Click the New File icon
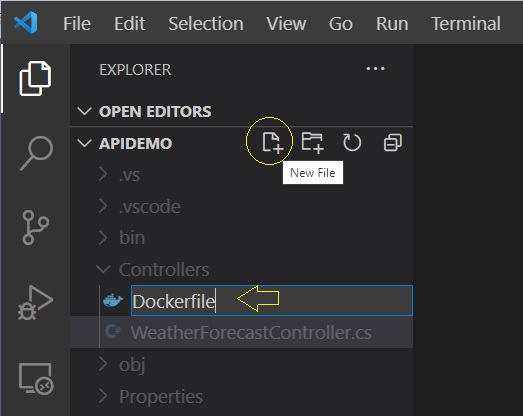 tap(272, 143)
